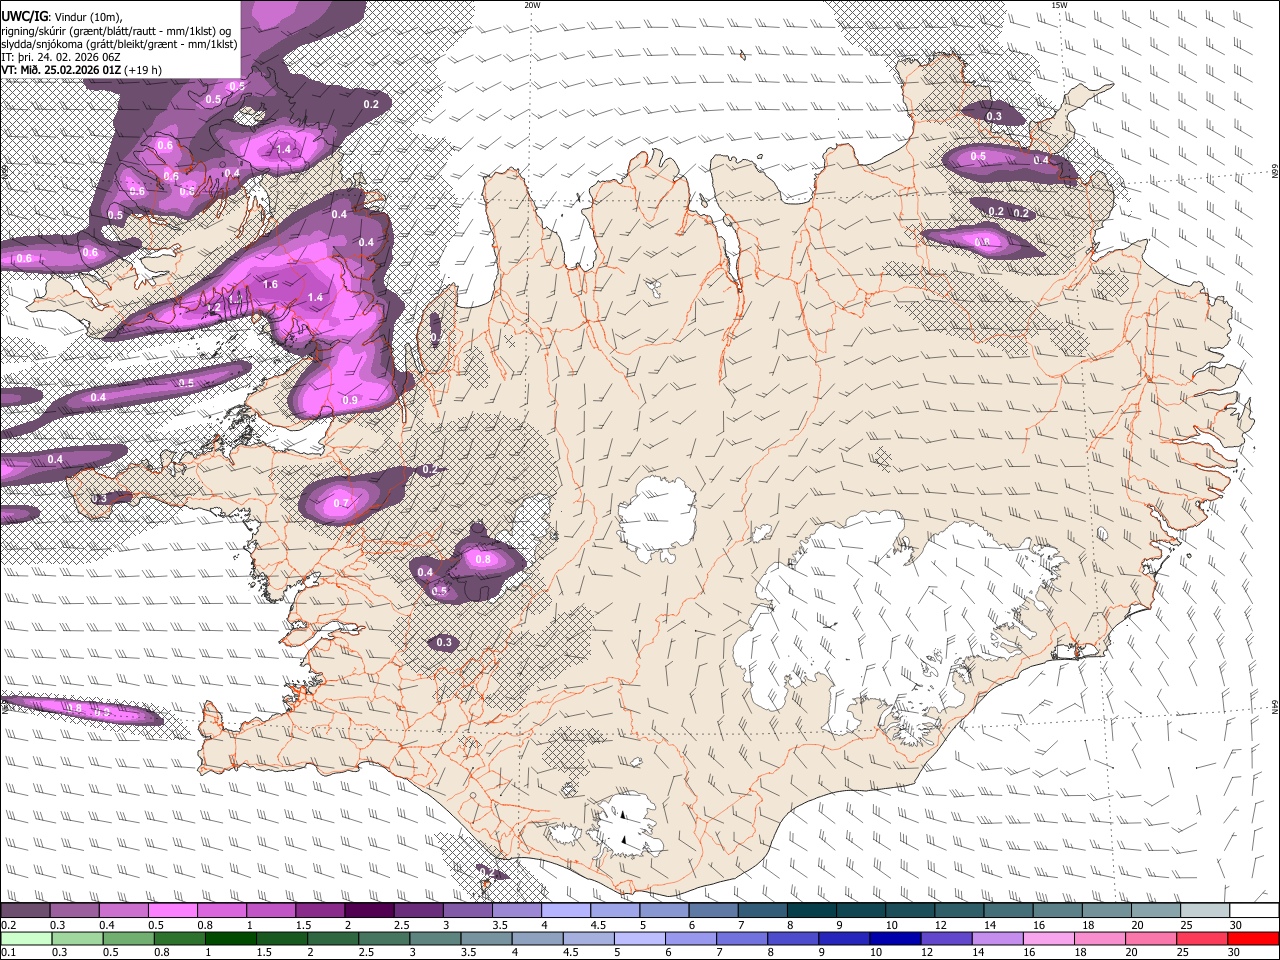Click the '0.7' precipitation value on the map

pos(341,503)
